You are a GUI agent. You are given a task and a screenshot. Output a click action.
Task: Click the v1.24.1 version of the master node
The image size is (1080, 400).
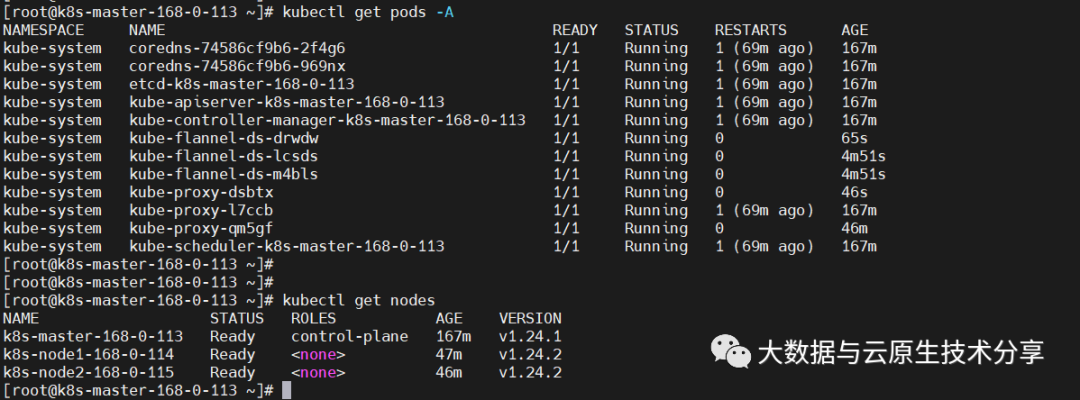tap(530, 336)
